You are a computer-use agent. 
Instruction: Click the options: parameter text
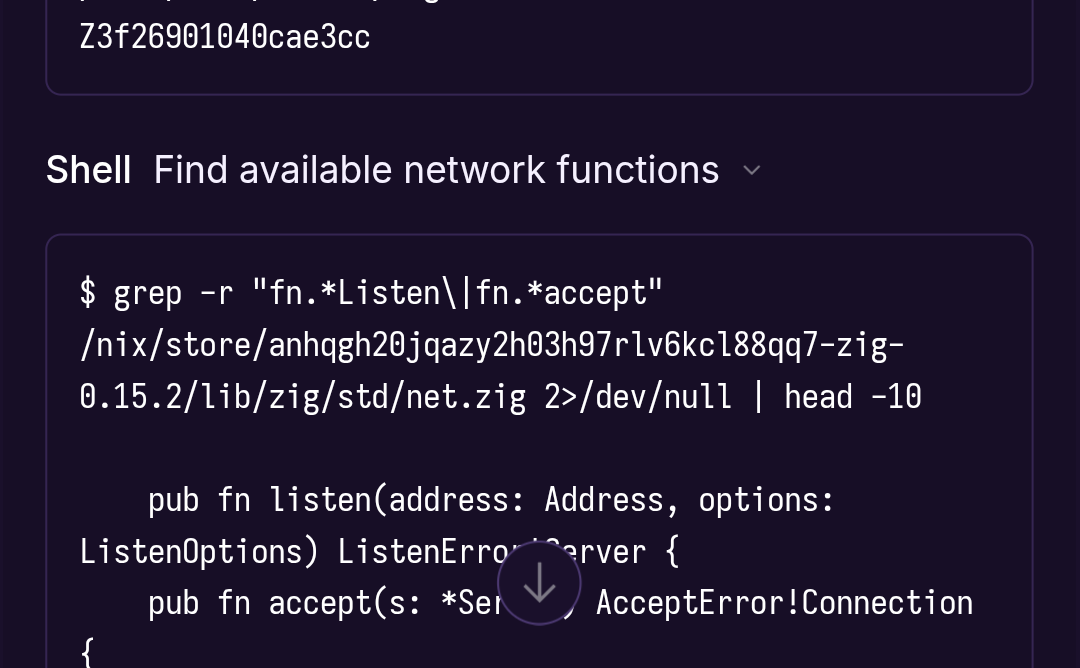pos(766,499)
